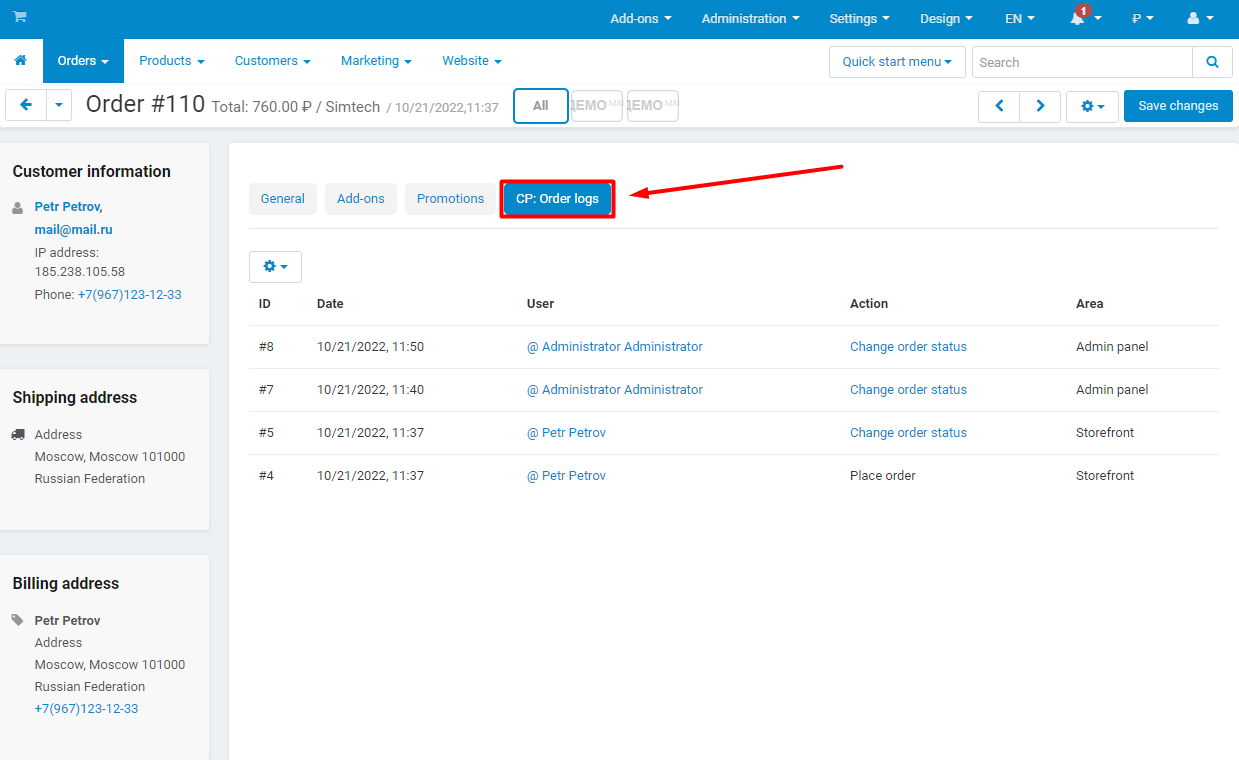Expand the EN language dropdown
Viewport: 1239px width, 760px height.
1019,19
